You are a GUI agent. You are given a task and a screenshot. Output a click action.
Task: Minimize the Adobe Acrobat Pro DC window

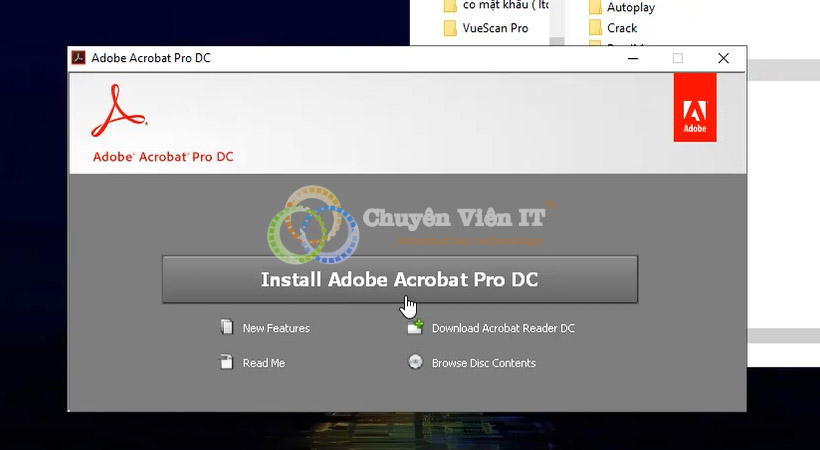(633, 58)
